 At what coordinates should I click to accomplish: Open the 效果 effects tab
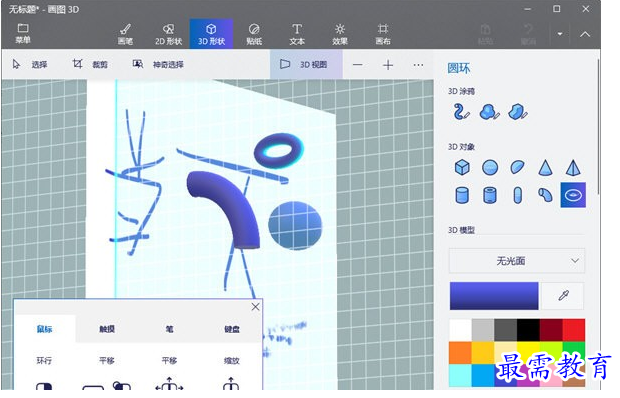pyautogui.click(x=340, y=34)
